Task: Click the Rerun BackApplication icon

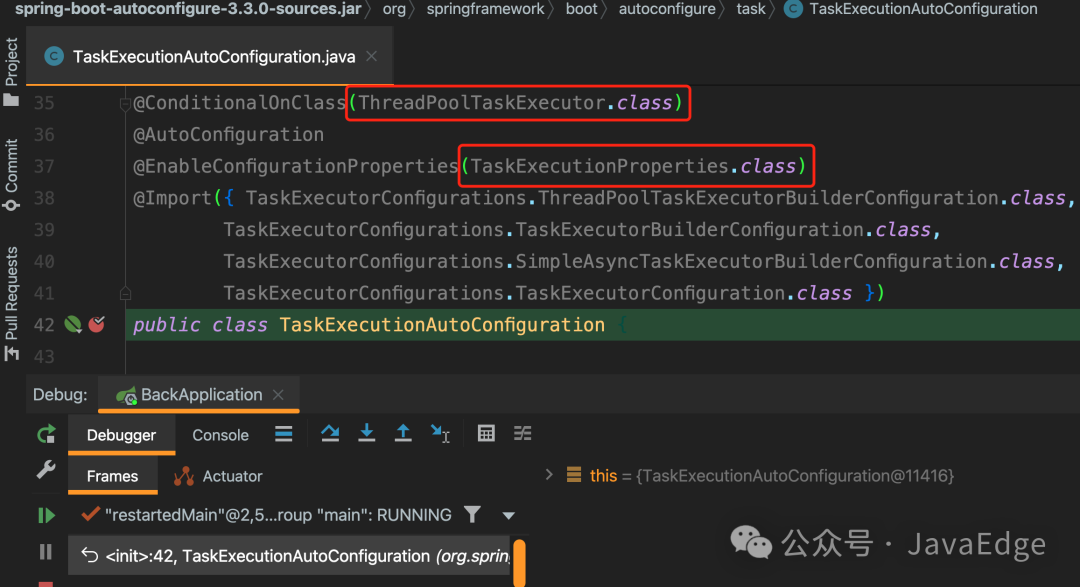Action: click(x=46, y=435)
